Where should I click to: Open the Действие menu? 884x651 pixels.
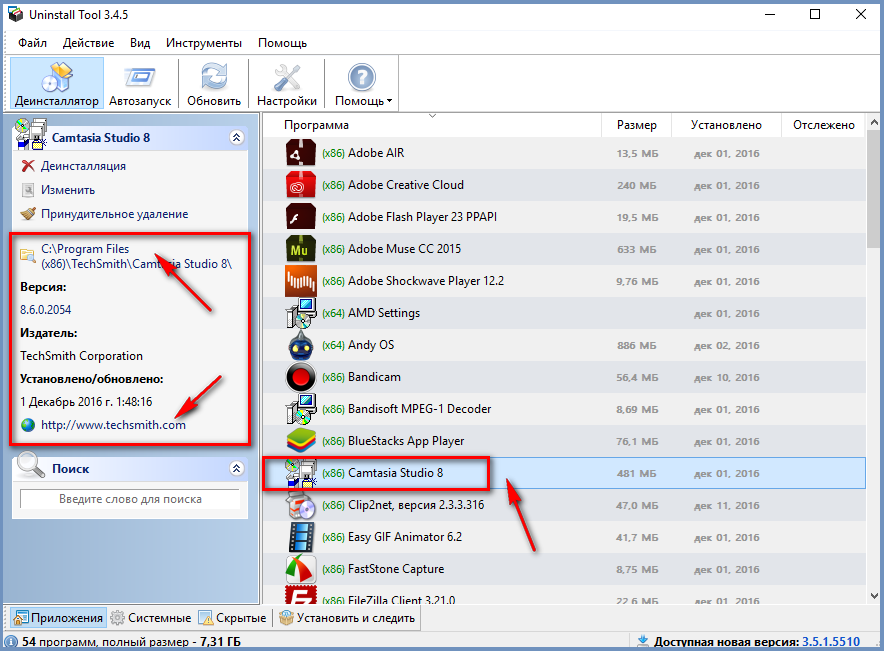pyautogui.click(x=89, y=43)
